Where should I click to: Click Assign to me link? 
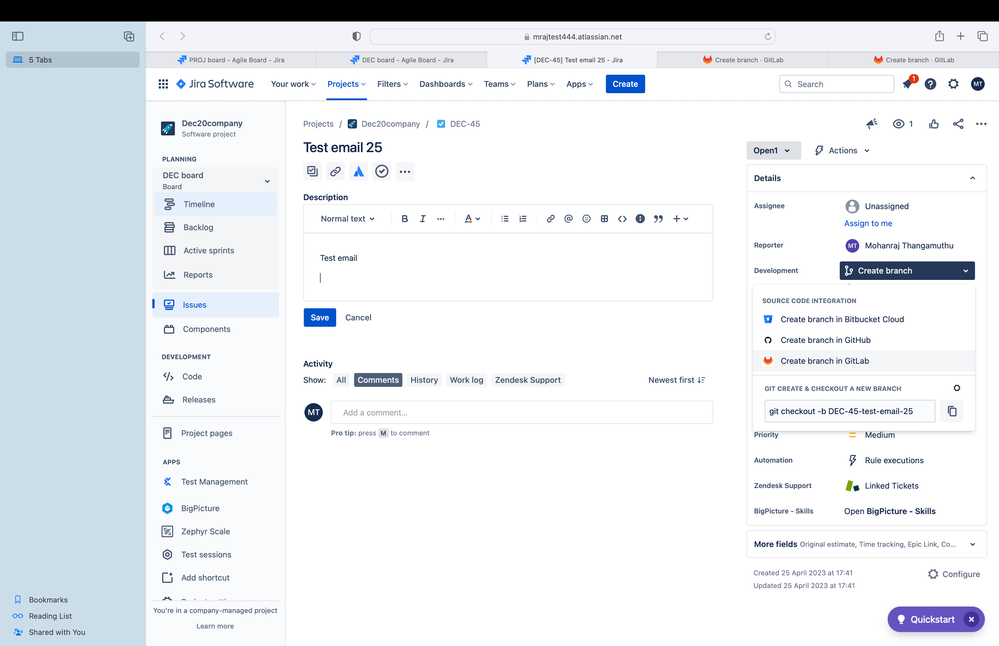868,224
